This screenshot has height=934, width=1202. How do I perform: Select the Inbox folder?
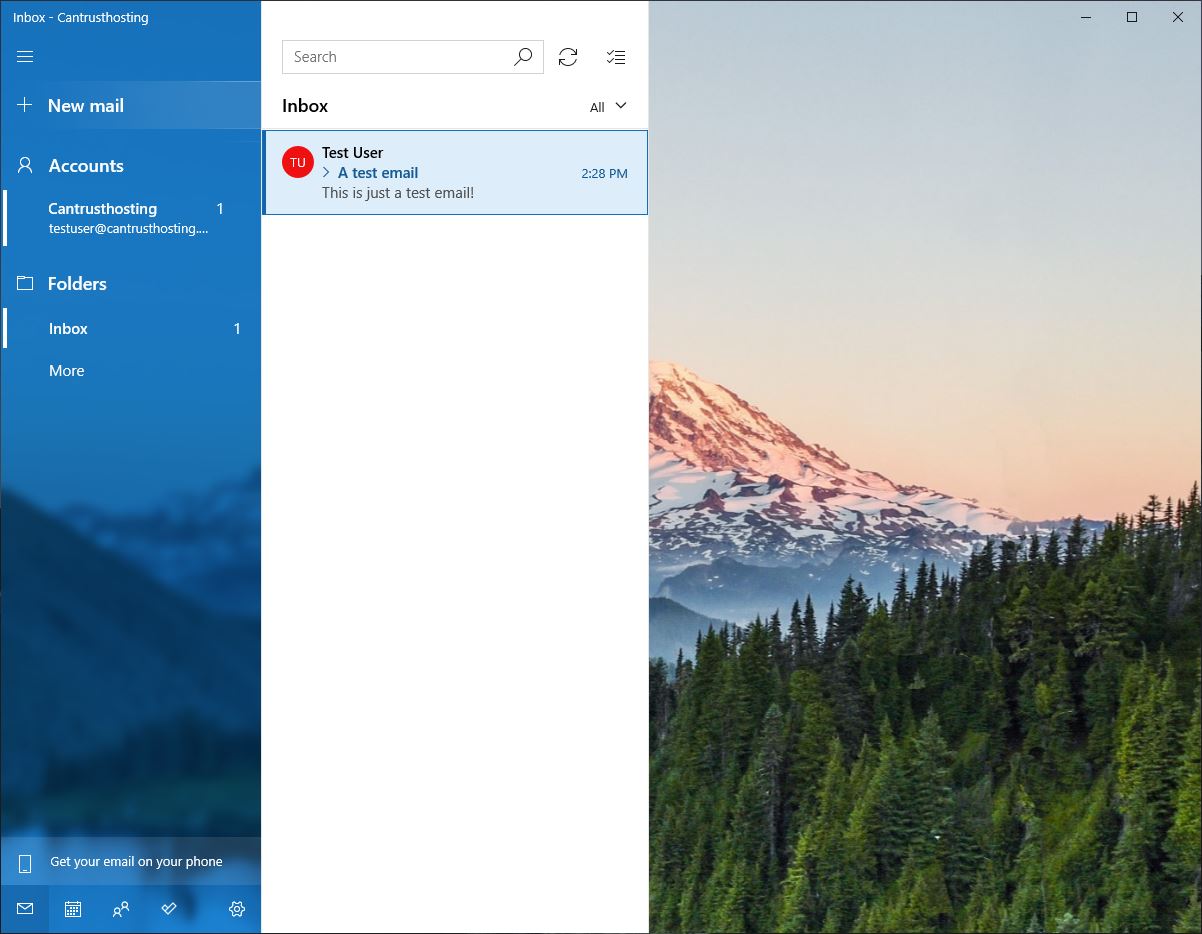(x=130, y=328)
